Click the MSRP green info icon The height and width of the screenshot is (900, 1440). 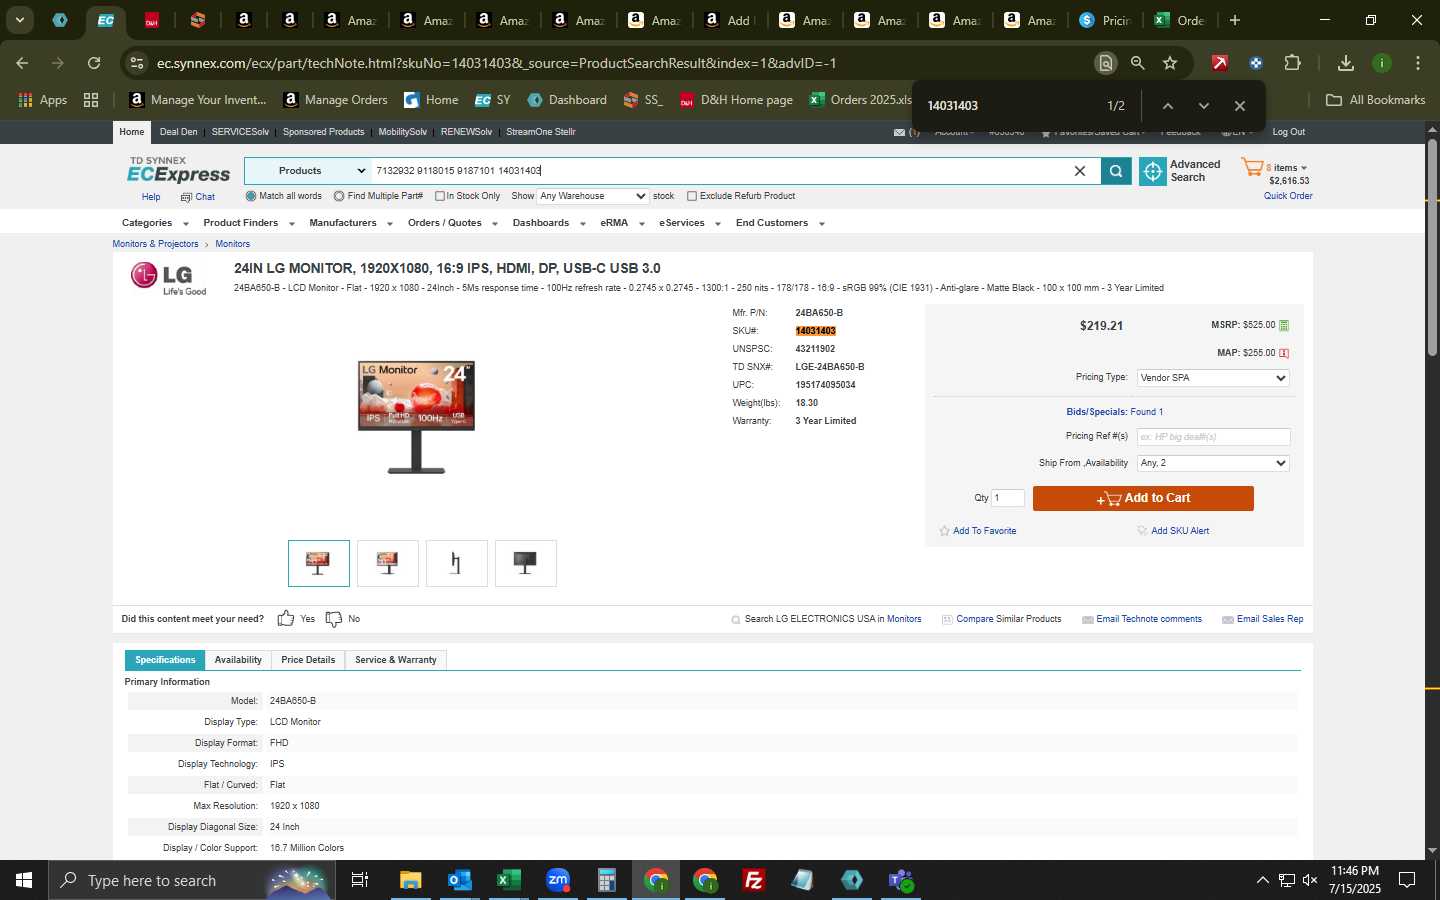pyautogui.click(x=1284, y=325)
